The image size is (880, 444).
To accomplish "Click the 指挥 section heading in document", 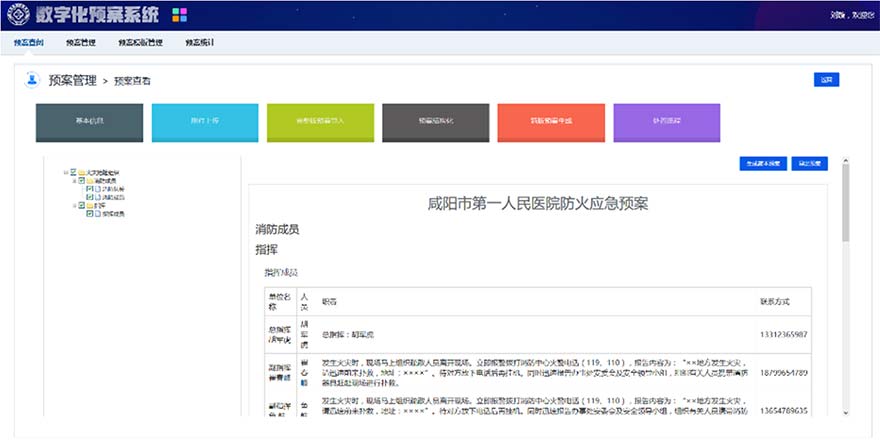I will coord(267,250).
